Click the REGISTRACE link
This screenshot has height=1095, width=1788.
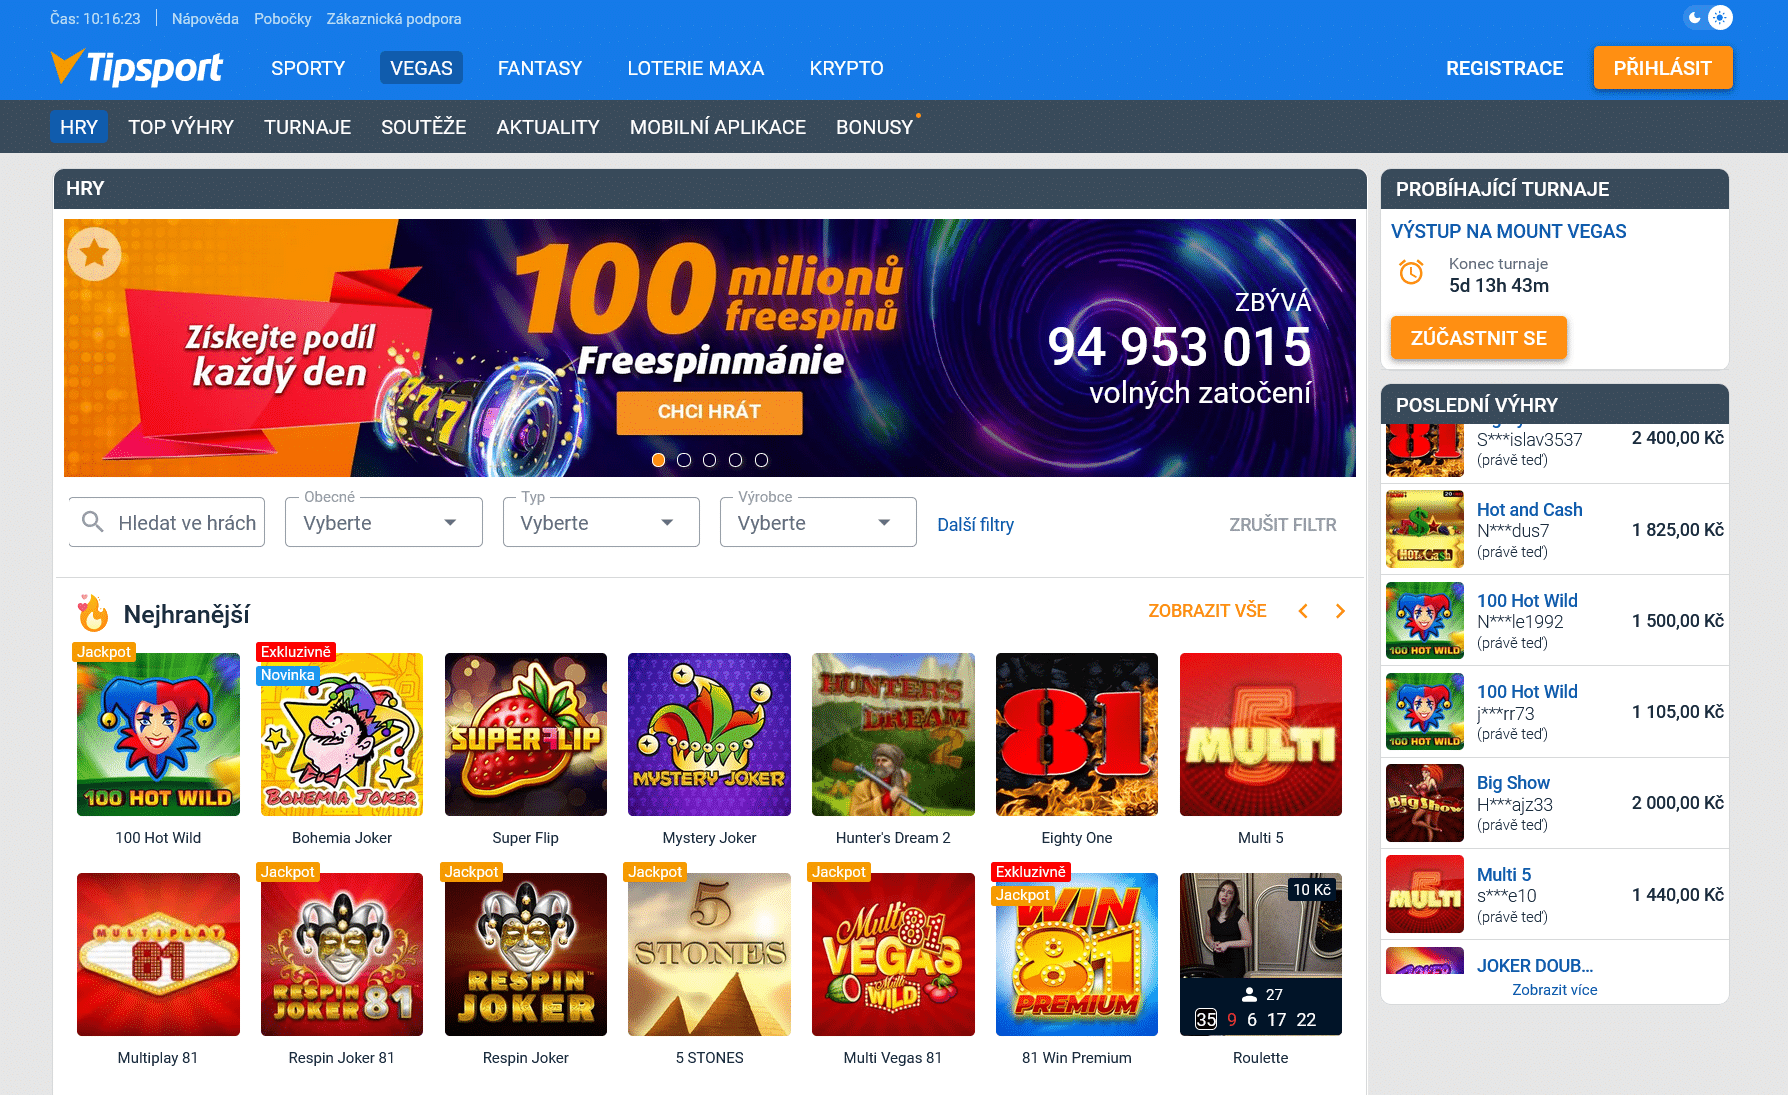pos(1505,68)
